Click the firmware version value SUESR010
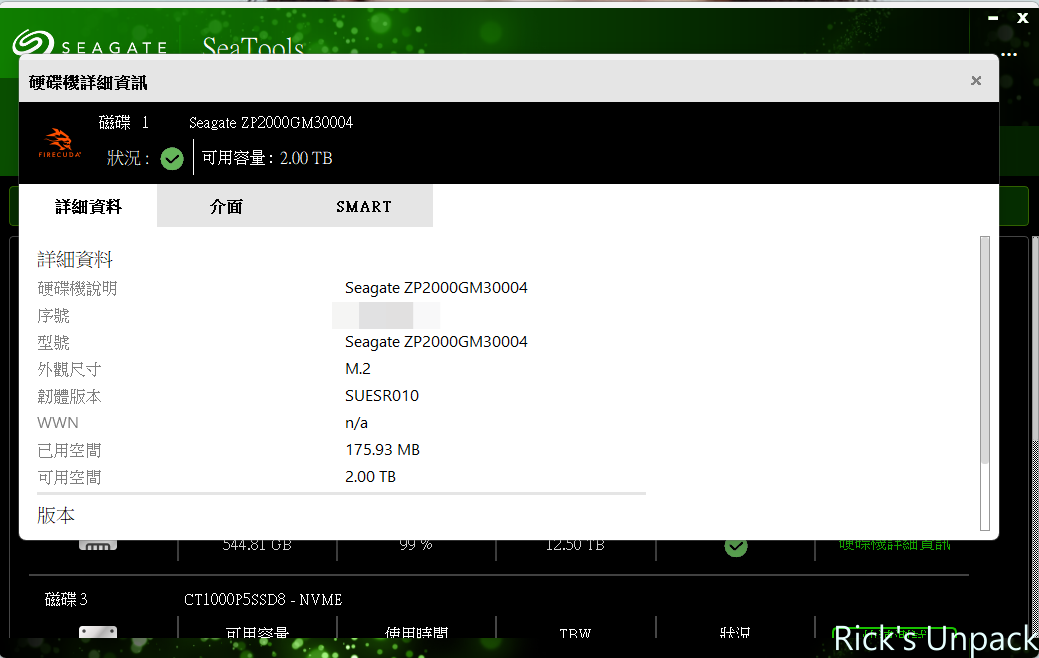This screenshot has height=658, width=1039. click(x=382, y=396)
